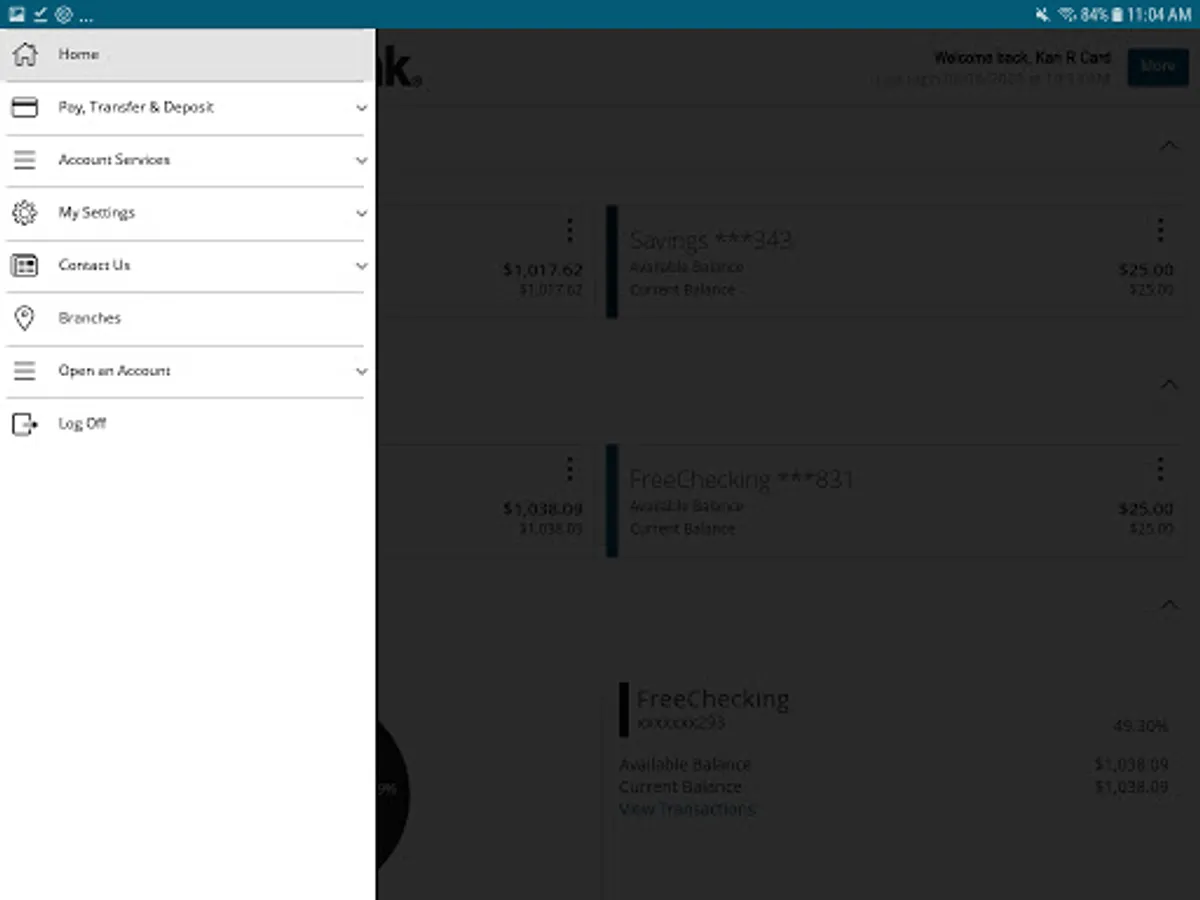1200x900 pixels.
Task: Select Branches menu item
Action: pyautogui.click(x=188, y=318)
